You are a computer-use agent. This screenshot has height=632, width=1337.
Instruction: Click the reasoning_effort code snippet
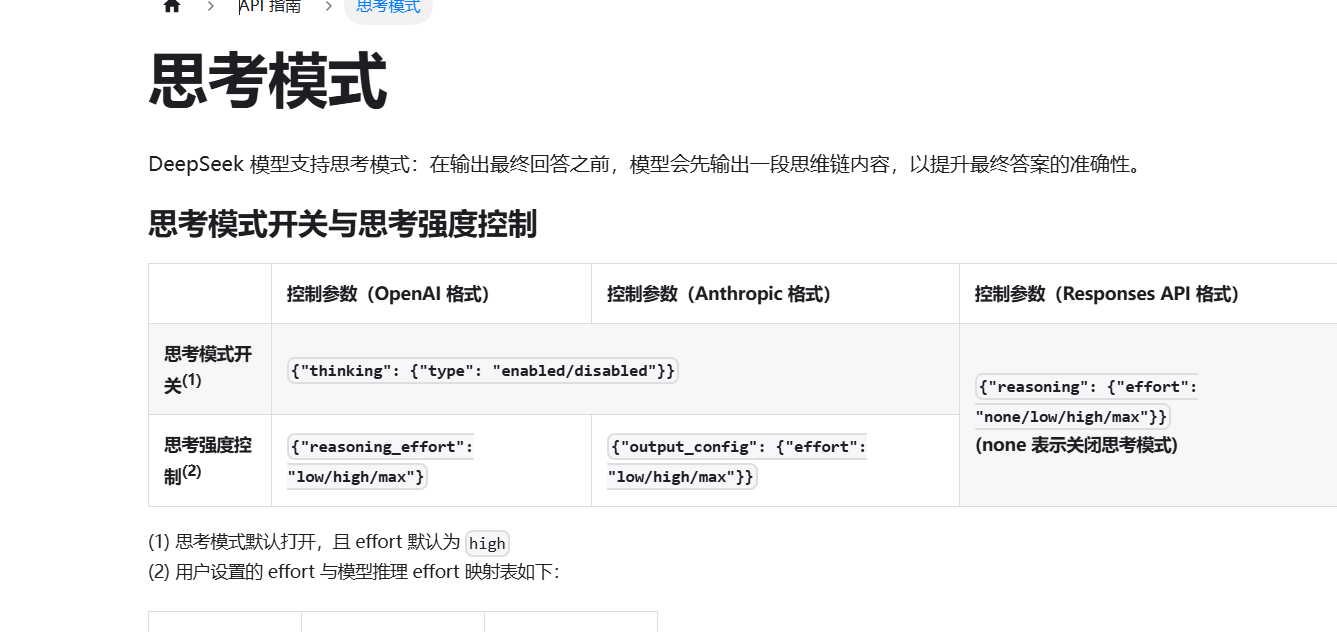point(380,461)
